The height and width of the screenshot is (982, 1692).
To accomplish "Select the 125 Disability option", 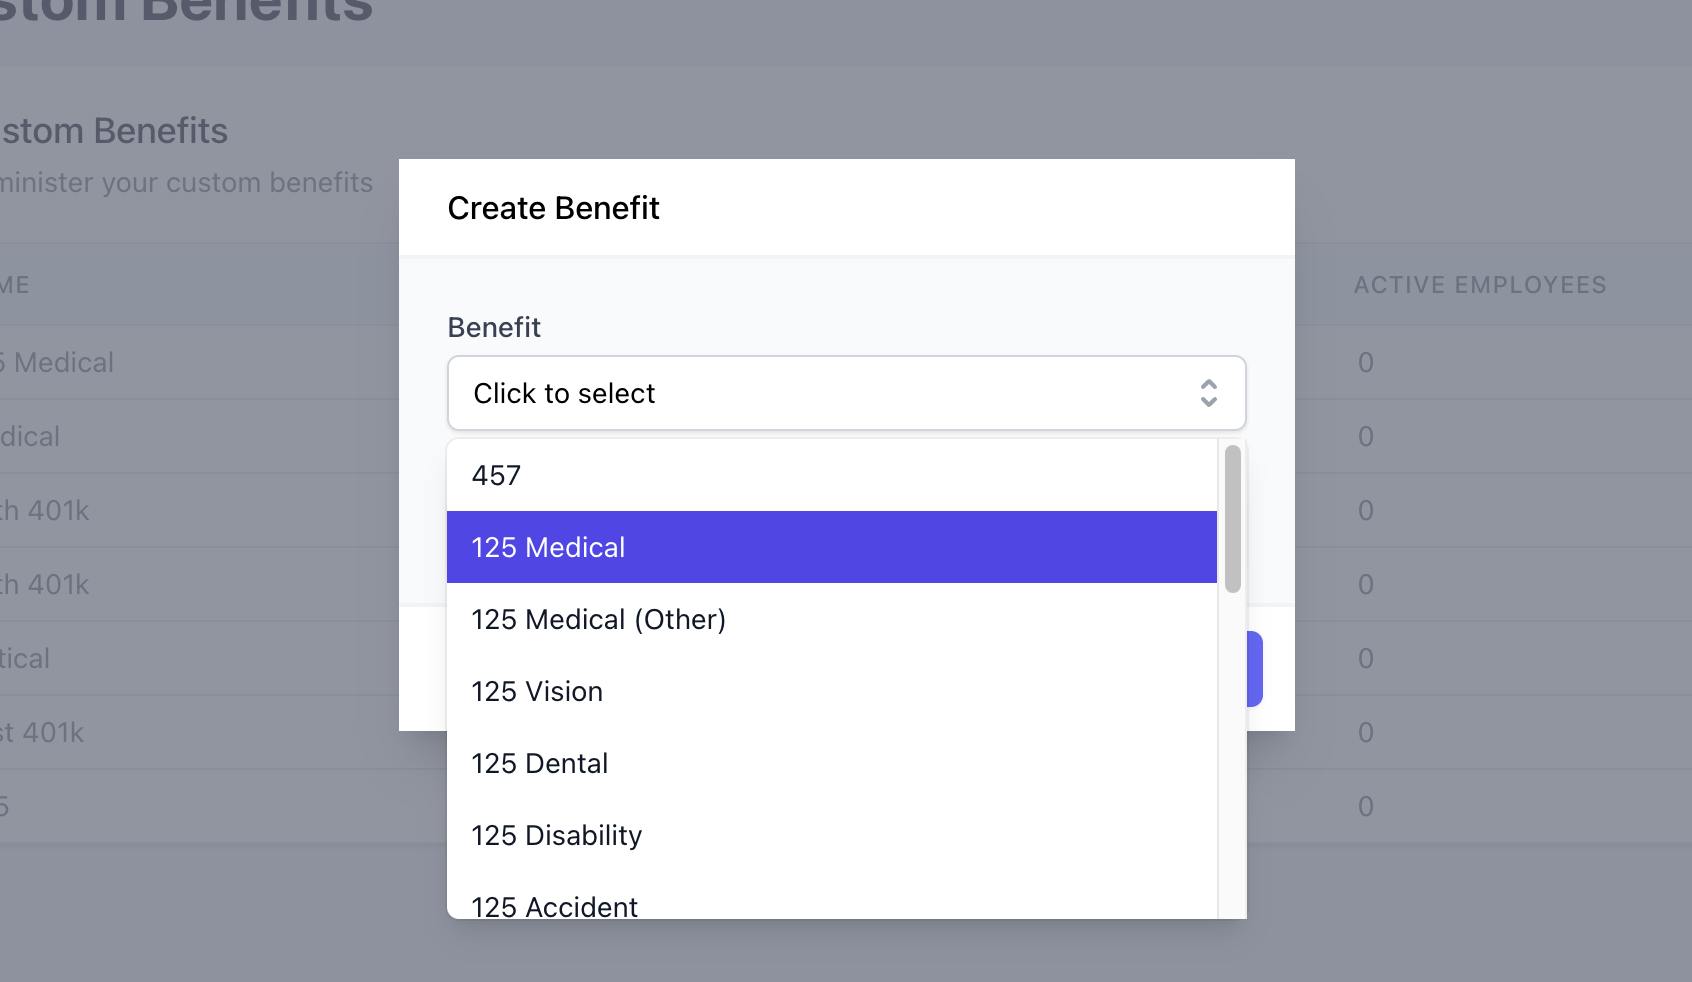I will click(831, 836).
